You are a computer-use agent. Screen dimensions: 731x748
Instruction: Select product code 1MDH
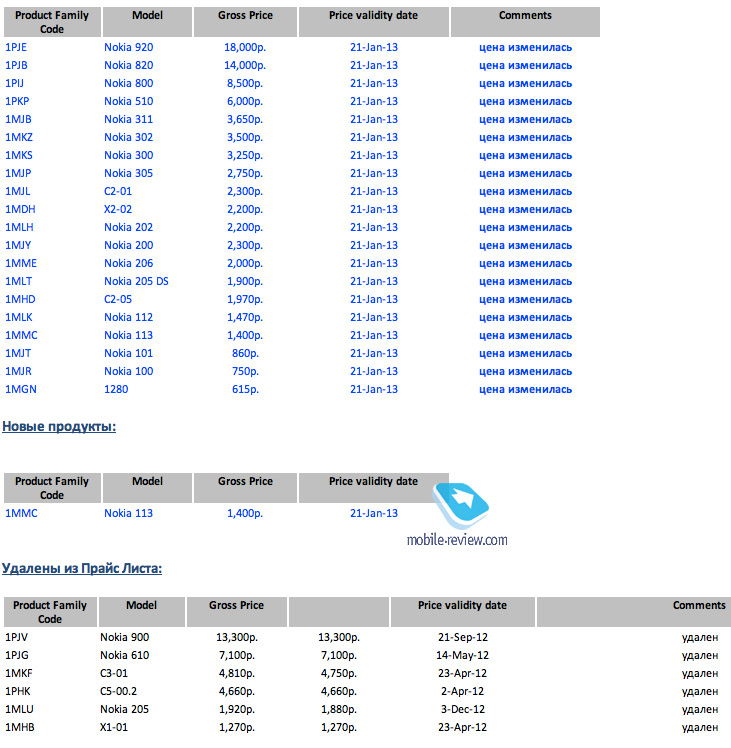point(20,209)
